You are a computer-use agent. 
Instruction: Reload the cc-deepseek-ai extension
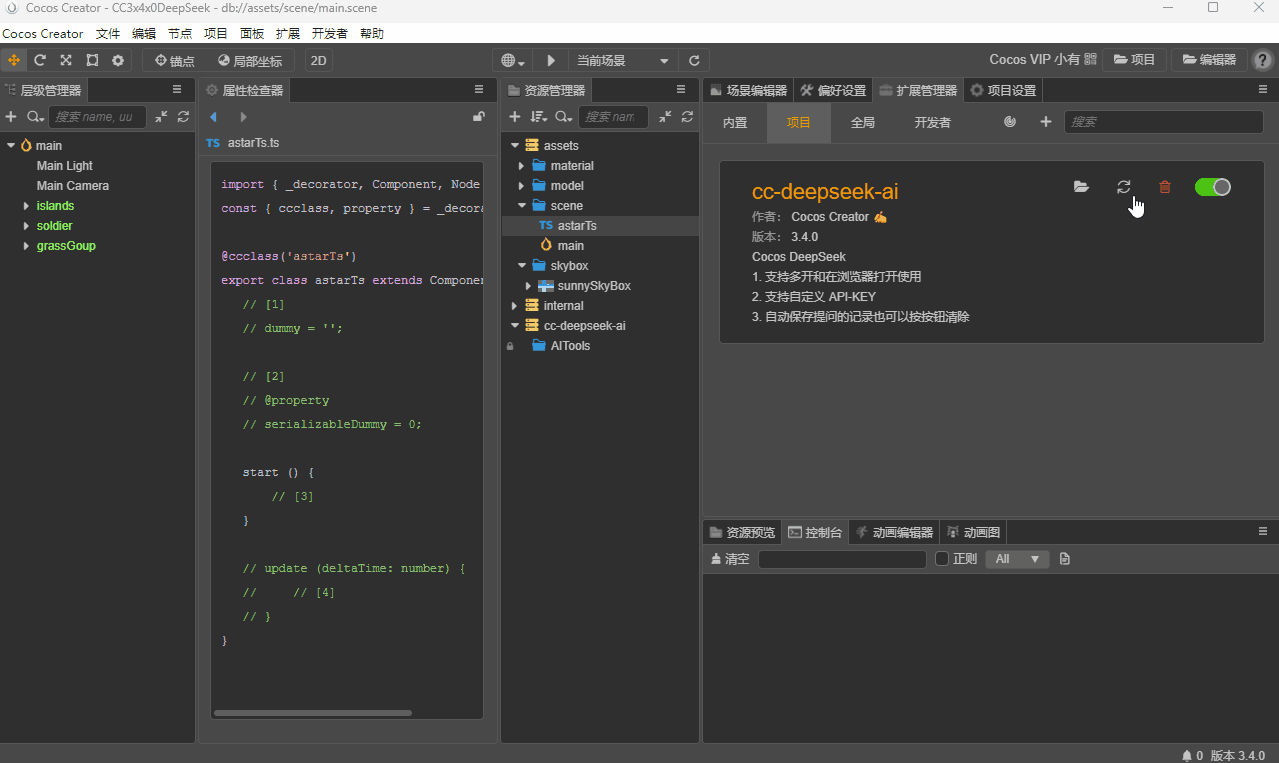click(x=1124, y=187)
